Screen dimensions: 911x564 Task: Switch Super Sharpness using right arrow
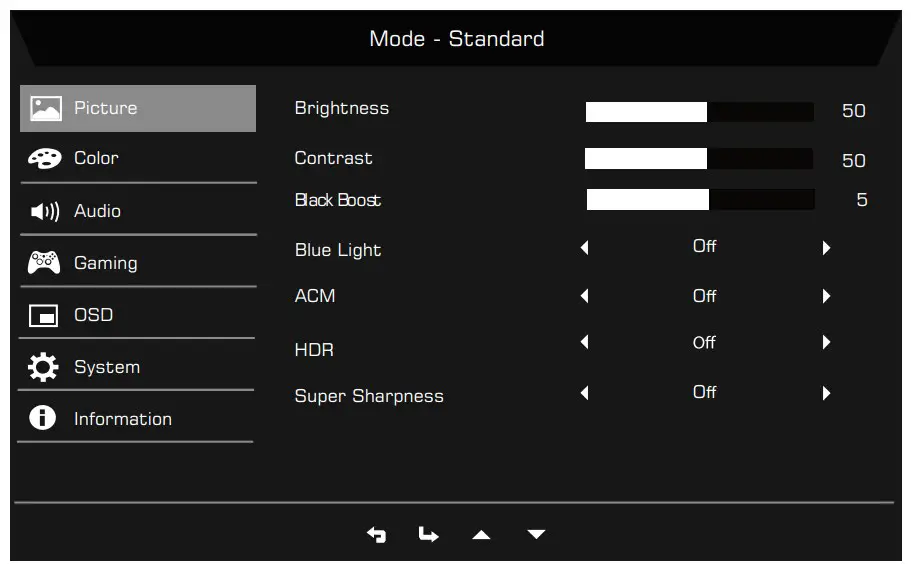826,393
